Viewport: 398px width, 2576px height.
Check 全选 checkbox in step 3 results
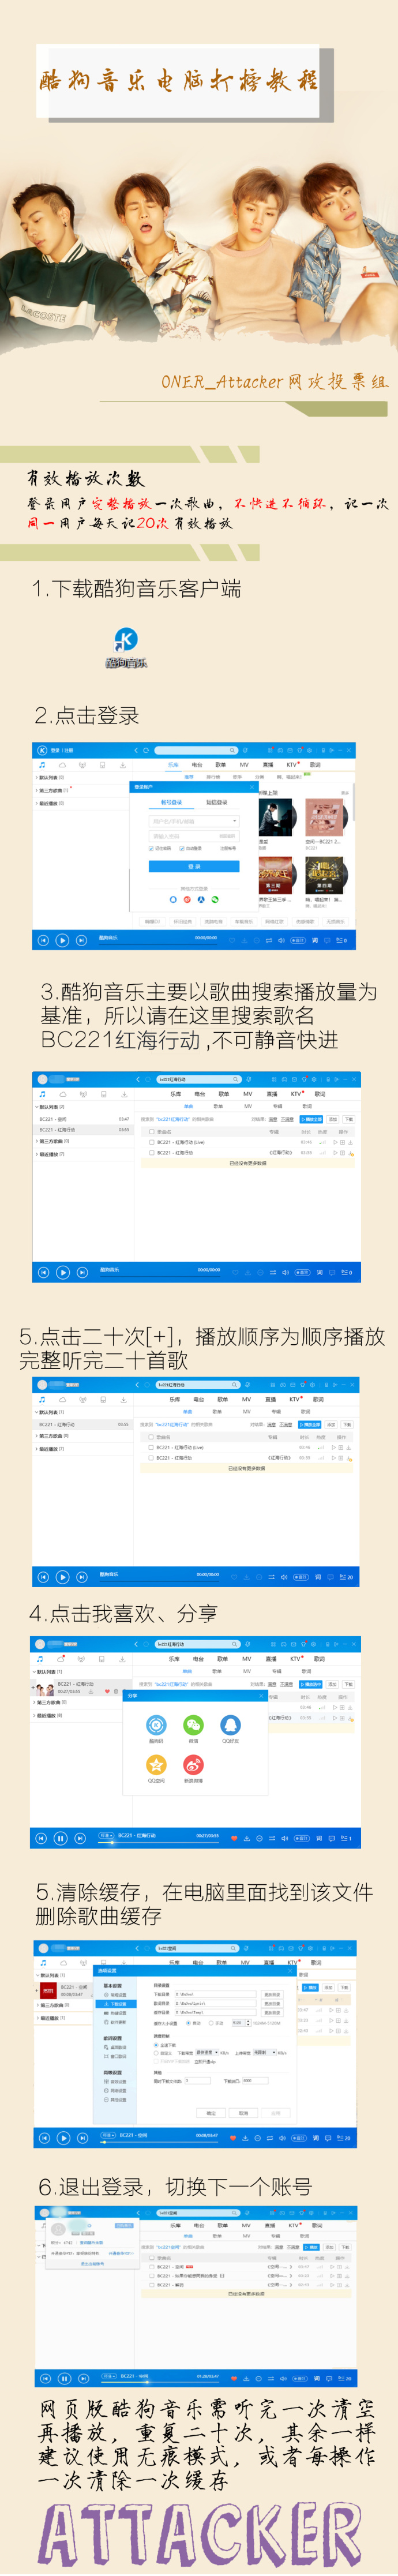[x=151, y=1131]
